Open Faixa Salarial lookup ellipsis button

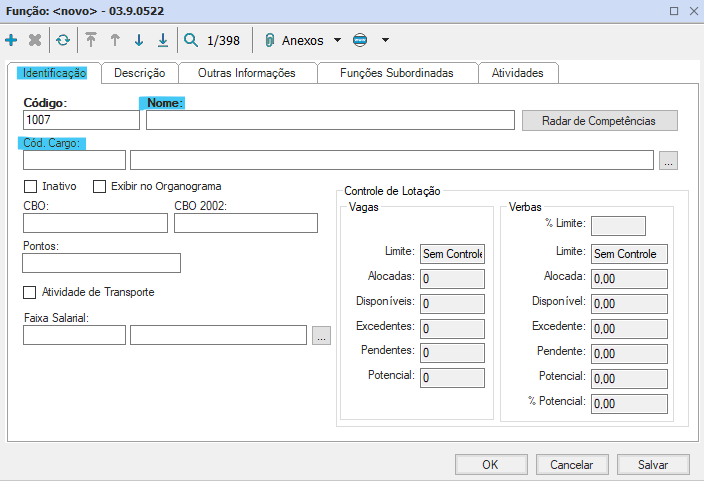(x=321, y=336)
